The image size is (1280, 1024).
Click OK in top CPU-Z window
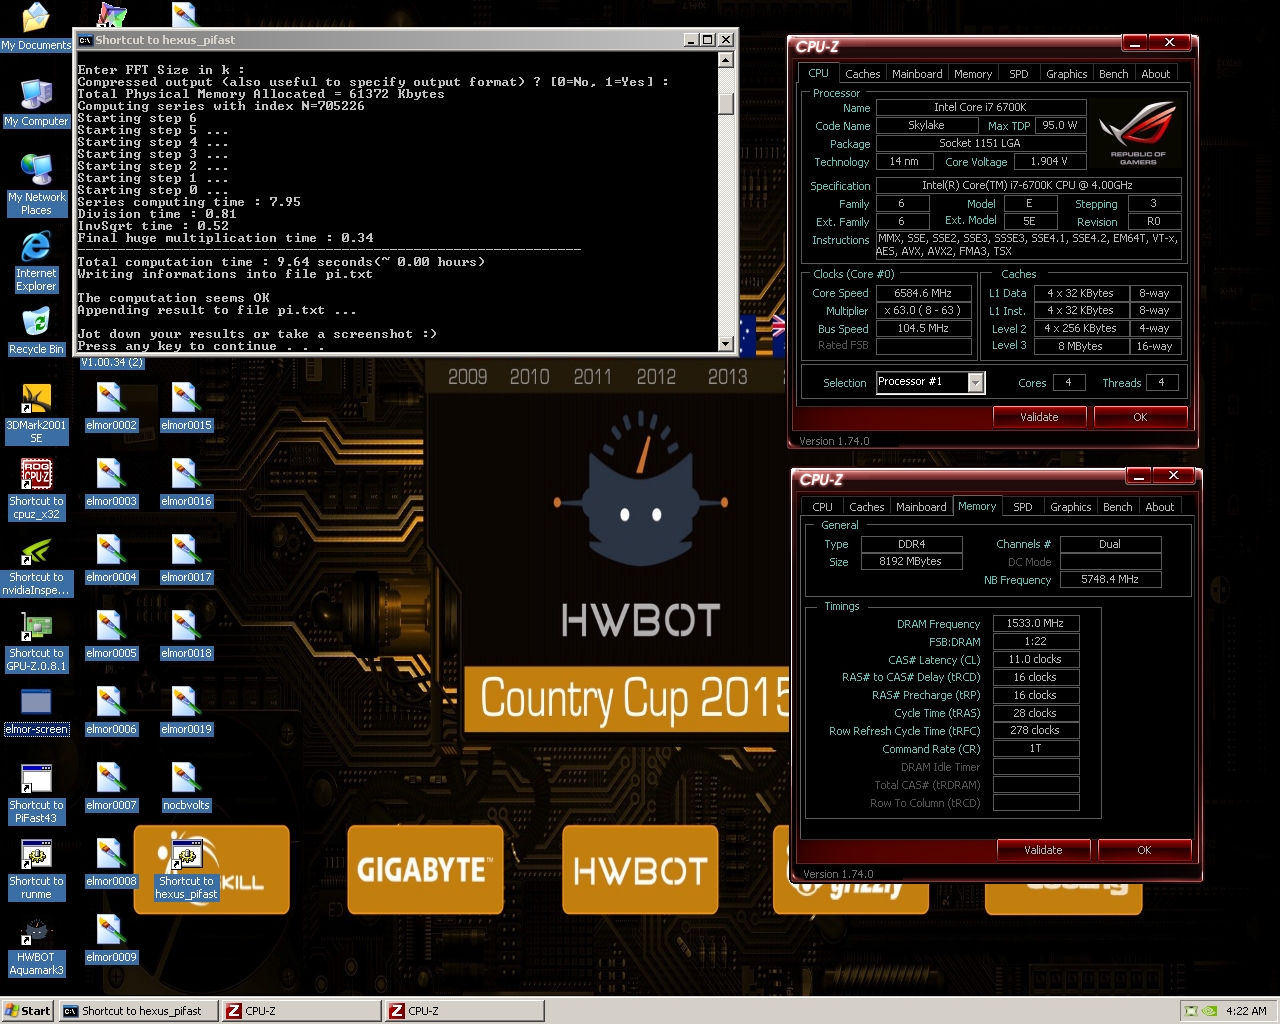pyautogui.click(x=1140, y=417)
